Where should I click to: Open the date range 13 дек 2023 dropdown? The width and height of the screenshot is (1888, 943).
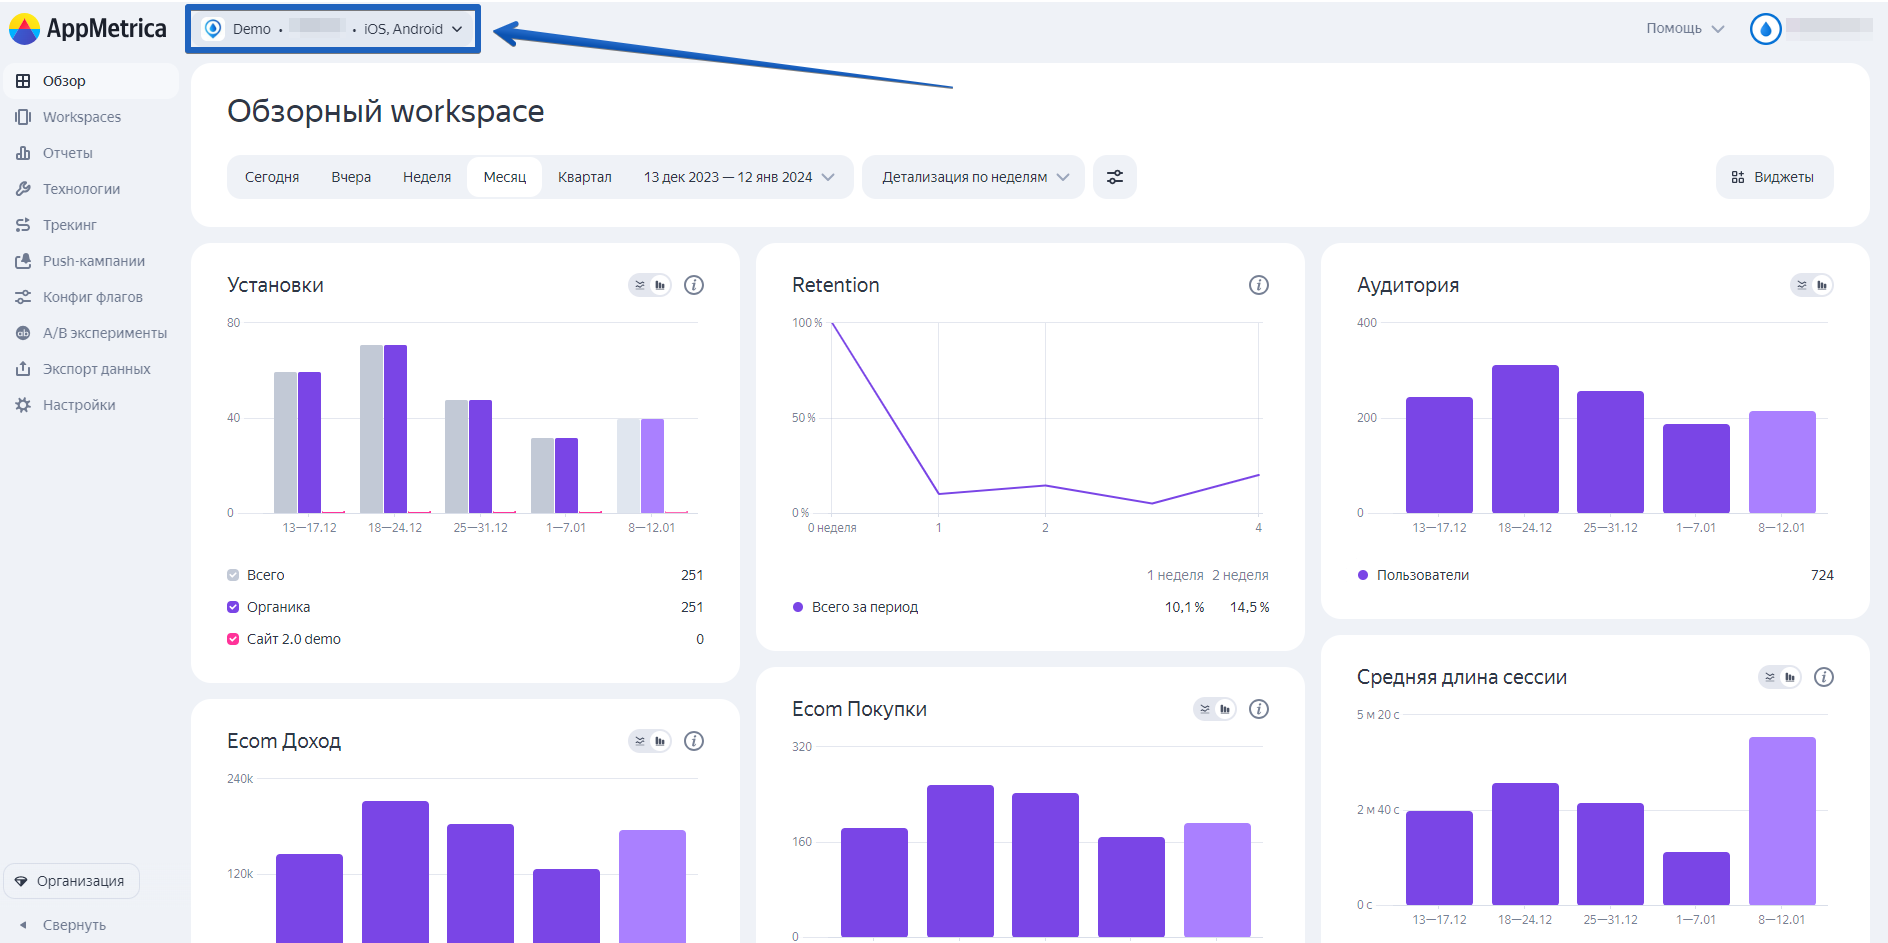coord(739,177)
